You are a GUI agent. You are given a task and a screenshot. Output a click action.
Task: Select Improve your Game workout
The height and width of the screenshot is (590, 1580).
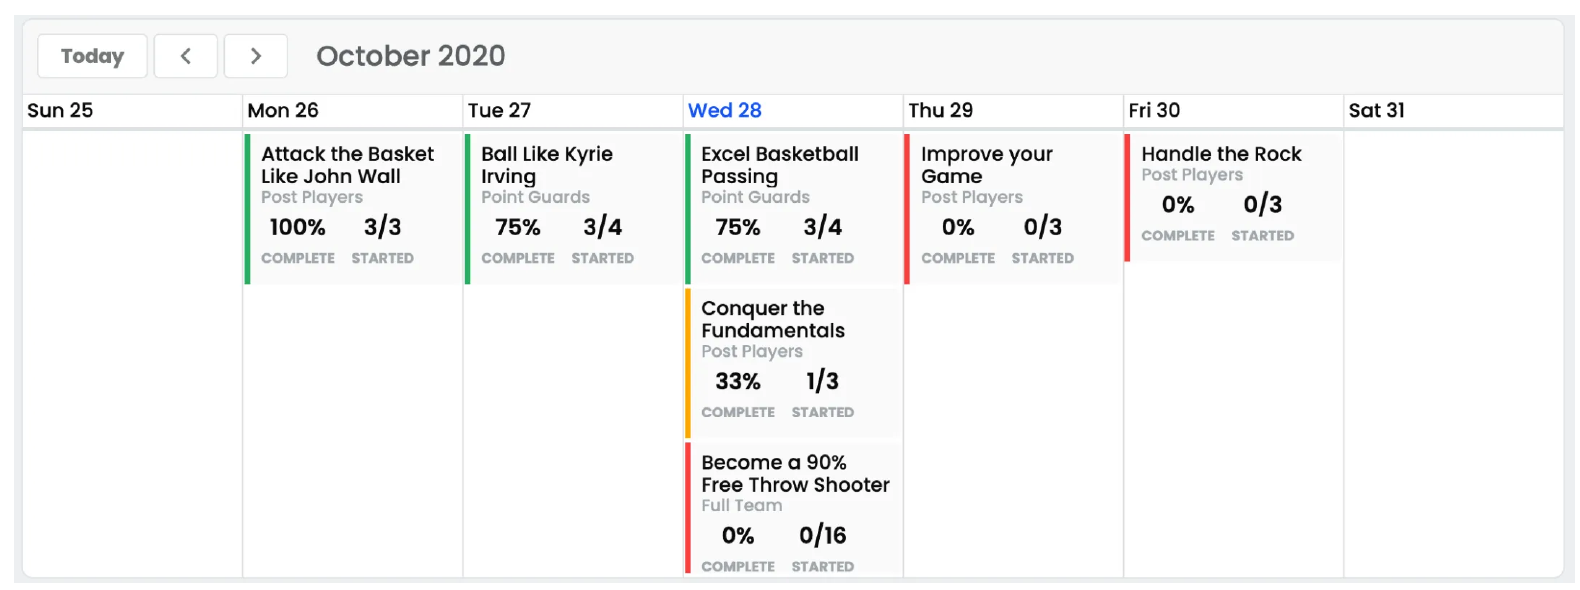click(986, 165)
